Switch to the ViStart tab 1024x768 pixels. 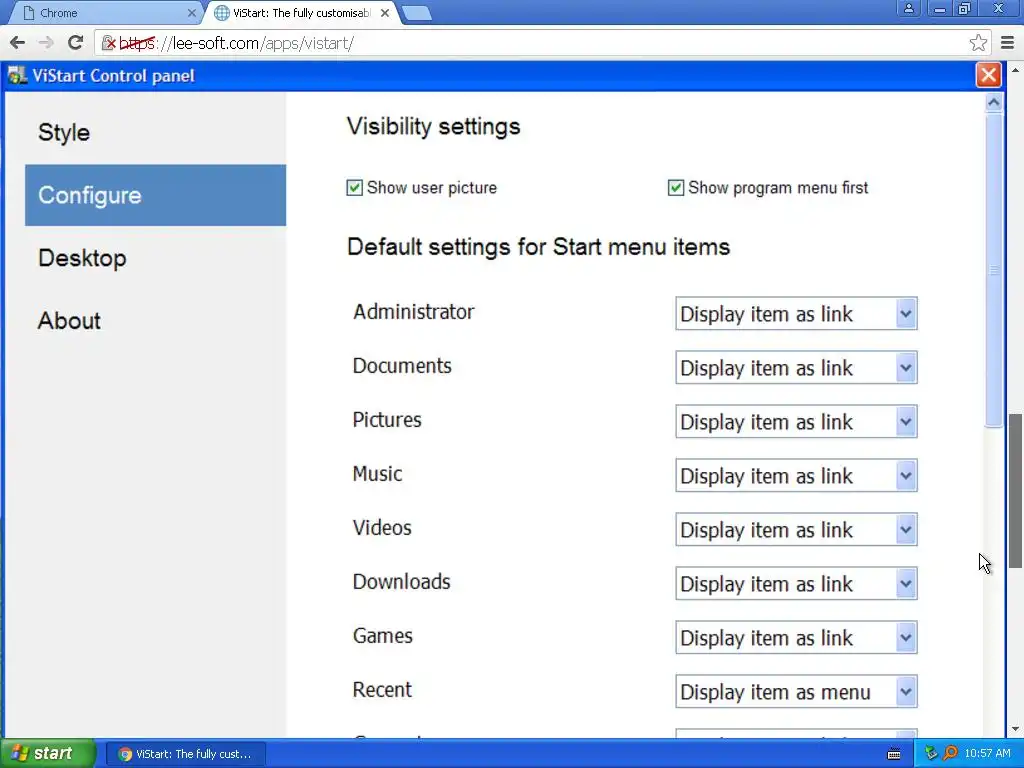click(302, 13)
